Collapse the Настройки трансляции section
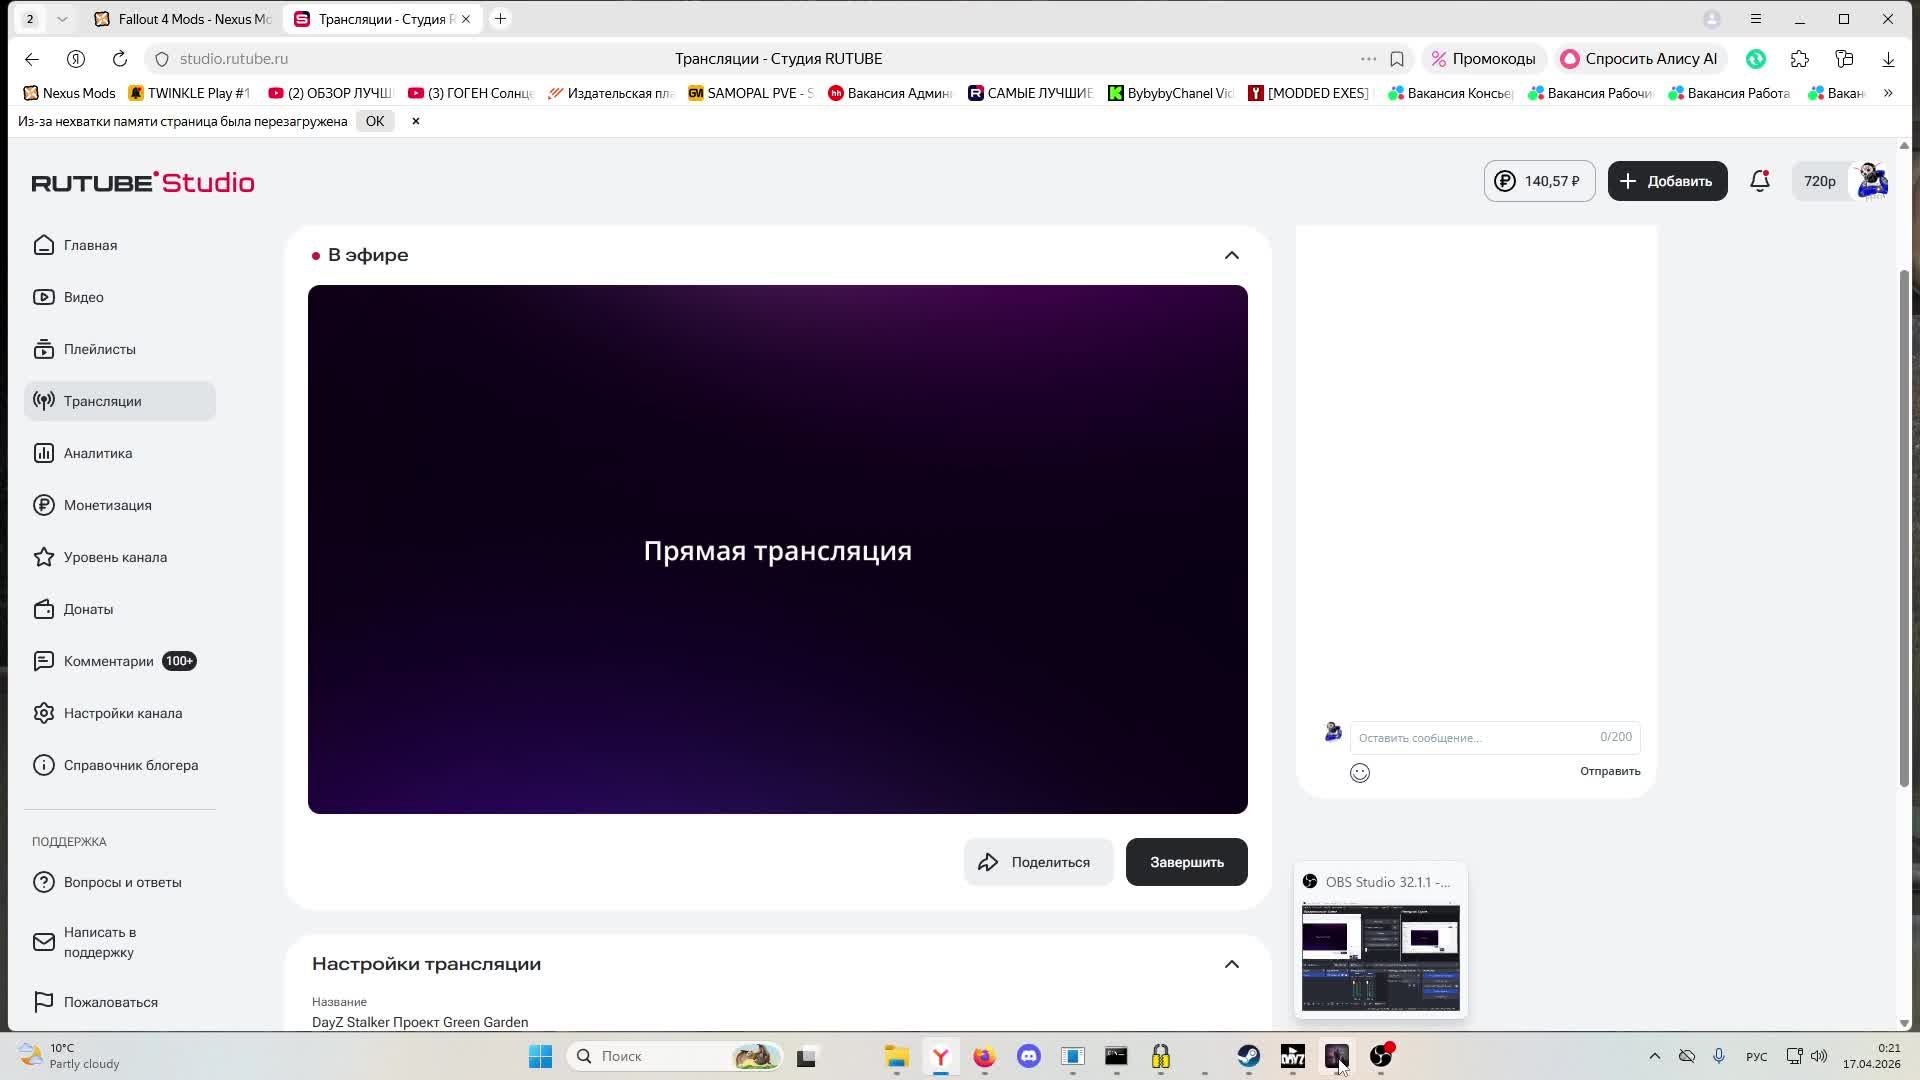The height and width of the screenshot is (1080, 1920). 1232,964
